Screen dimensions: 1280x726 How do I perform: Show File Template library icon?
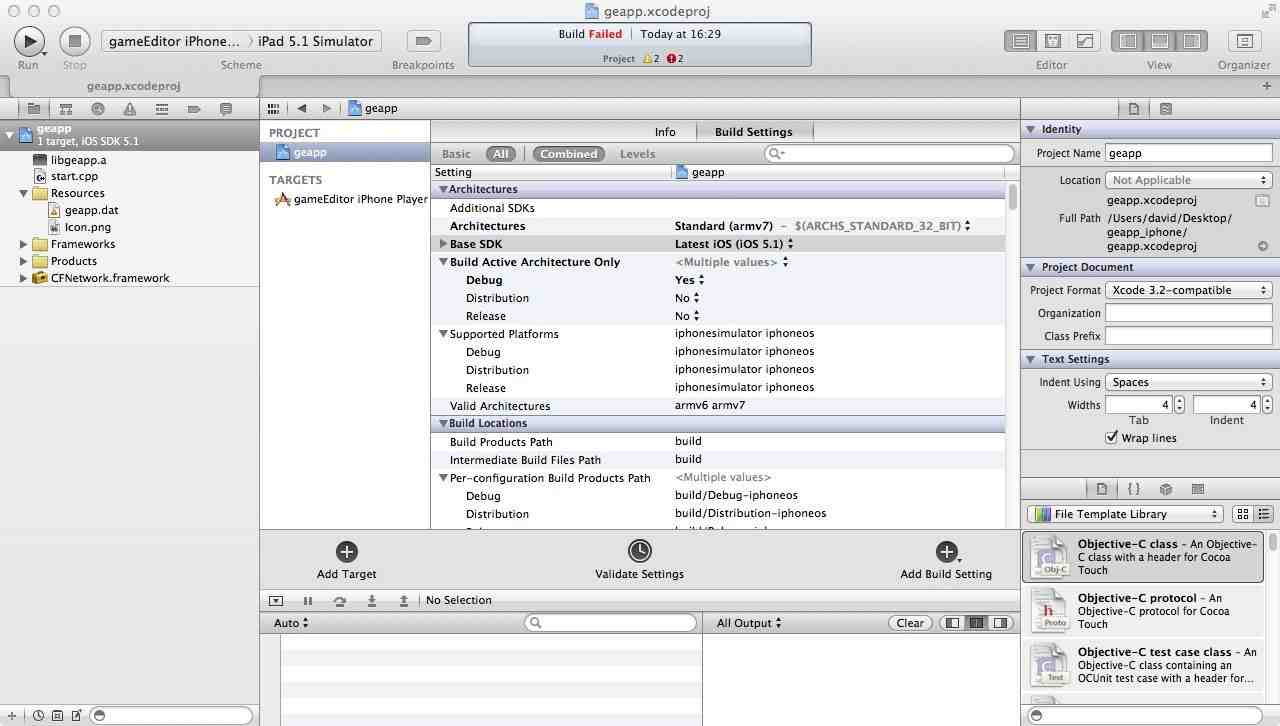pyautogui.click(x=1102, y=489)
